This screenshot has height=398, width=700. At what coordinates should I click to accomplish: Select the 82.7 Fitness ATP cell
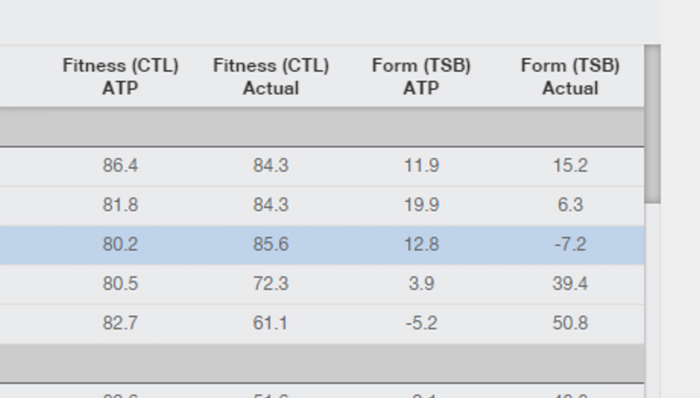point(120,323)
